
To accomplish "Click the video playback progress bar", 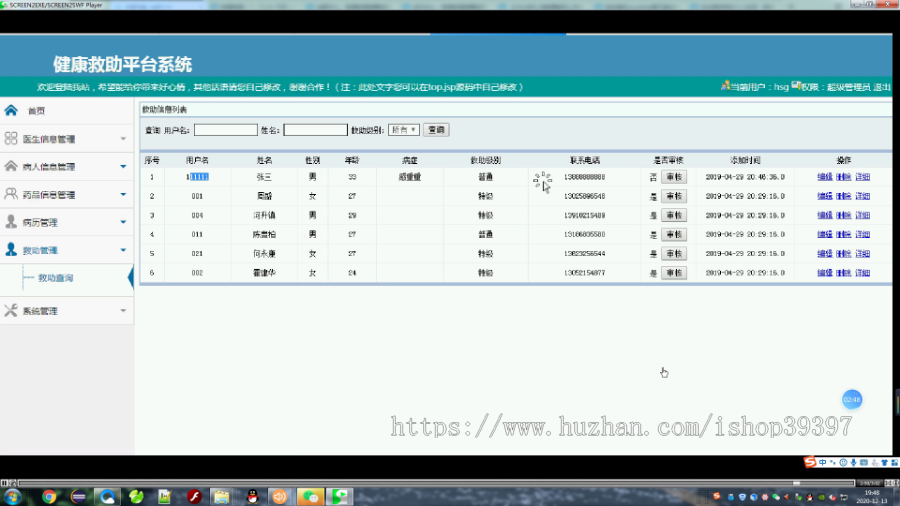I will tap(436, 483).
